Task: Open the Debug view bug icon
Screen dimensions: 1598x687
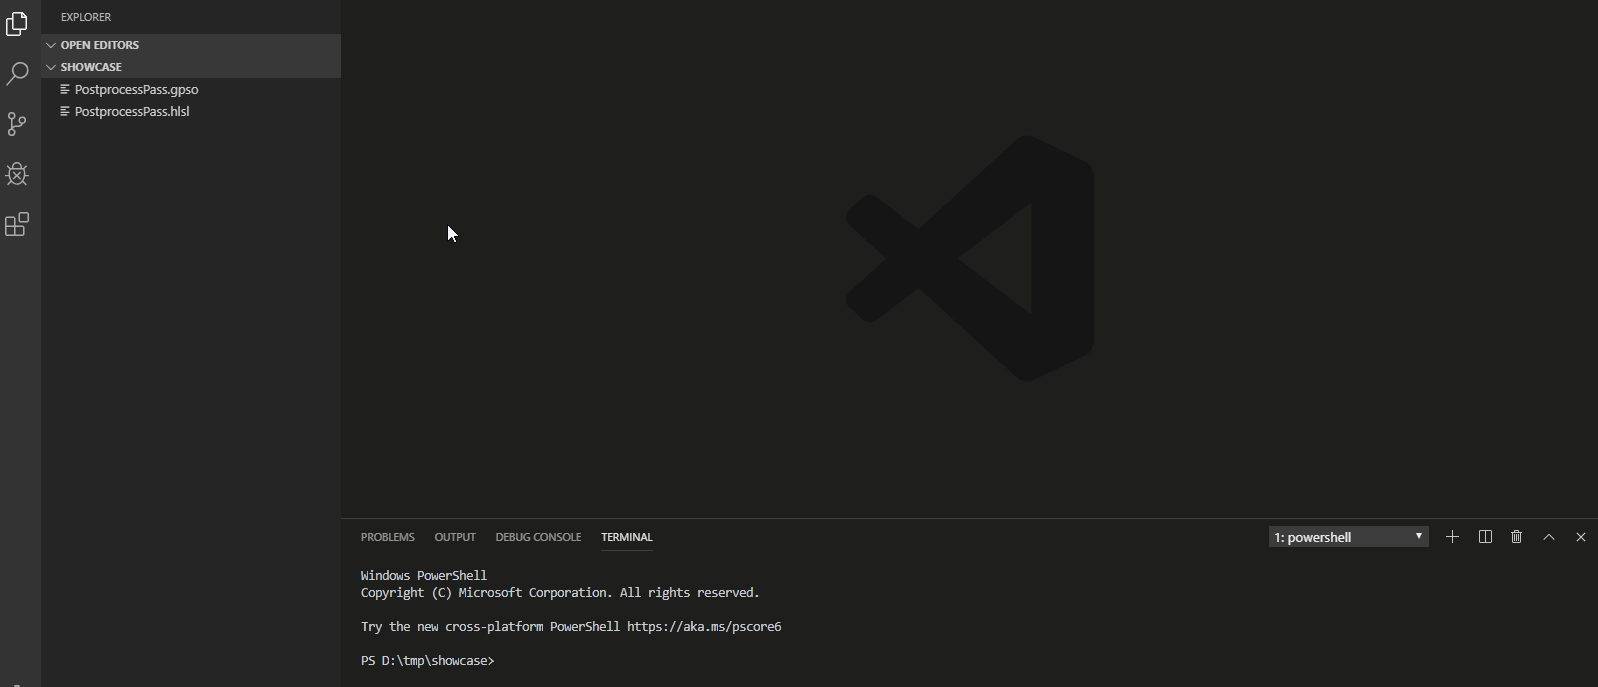Action: 17,174
